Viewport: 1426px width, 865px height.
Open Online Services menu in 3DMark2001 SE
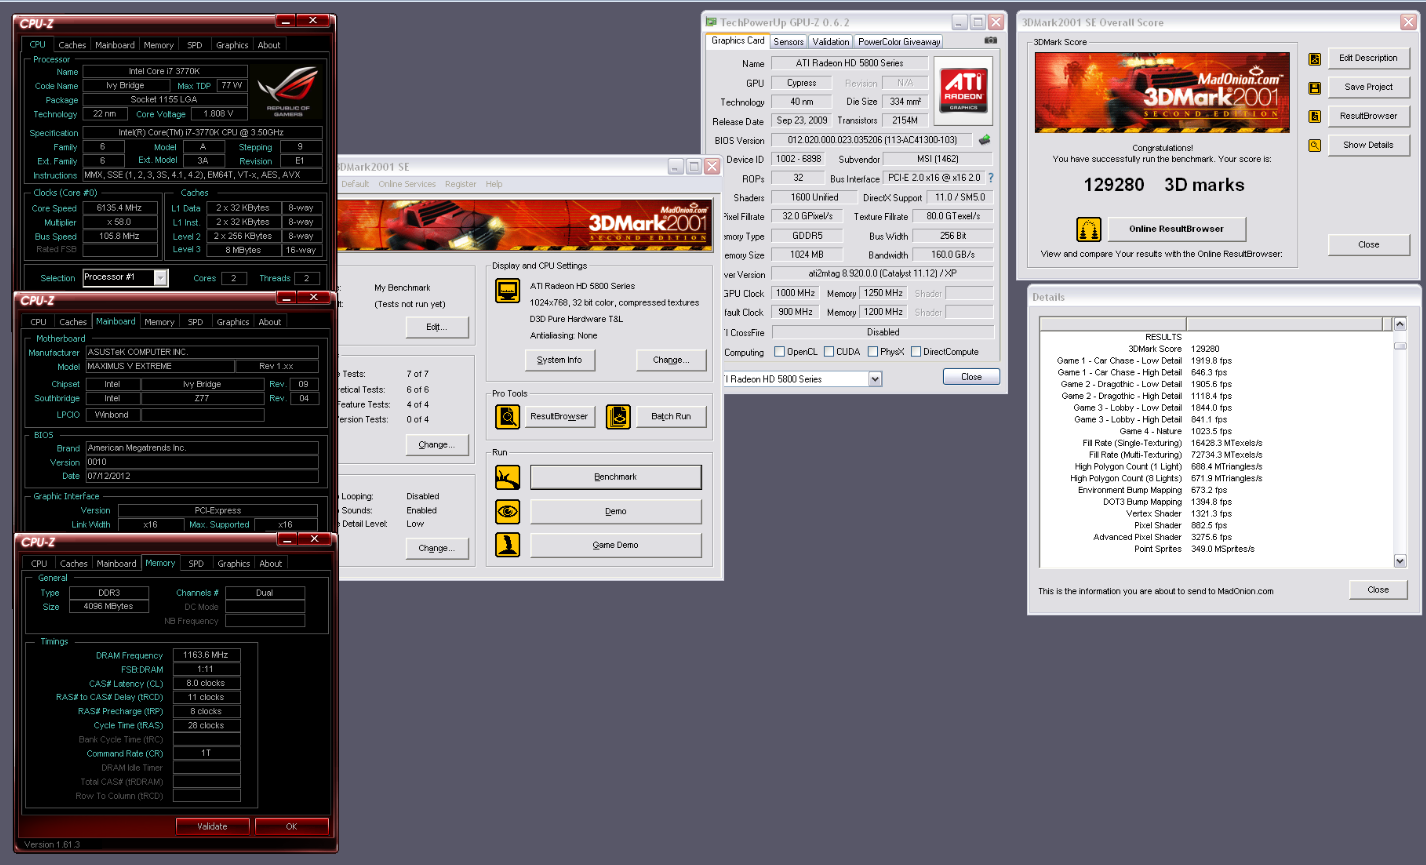[x=407, y=184]
